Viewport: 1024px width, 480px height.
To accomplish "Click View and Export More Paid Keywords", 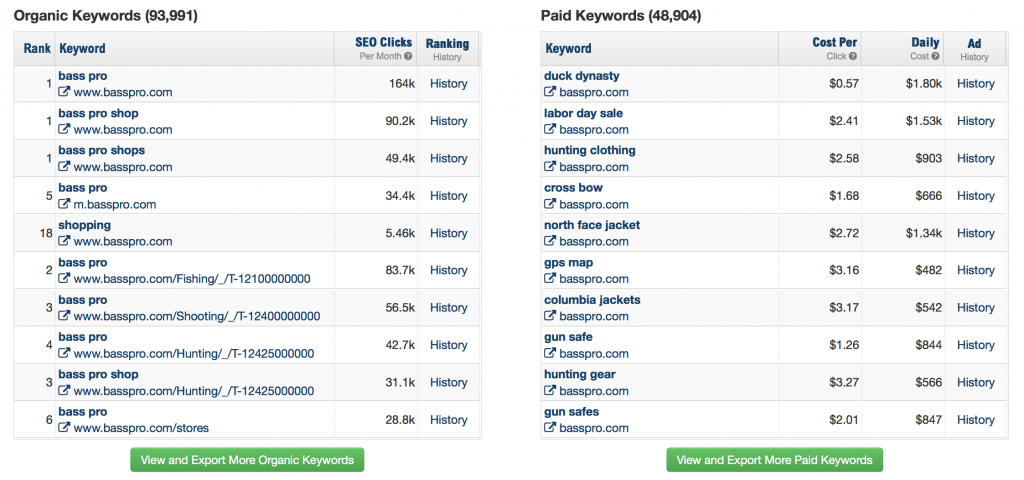I will 774,460.
